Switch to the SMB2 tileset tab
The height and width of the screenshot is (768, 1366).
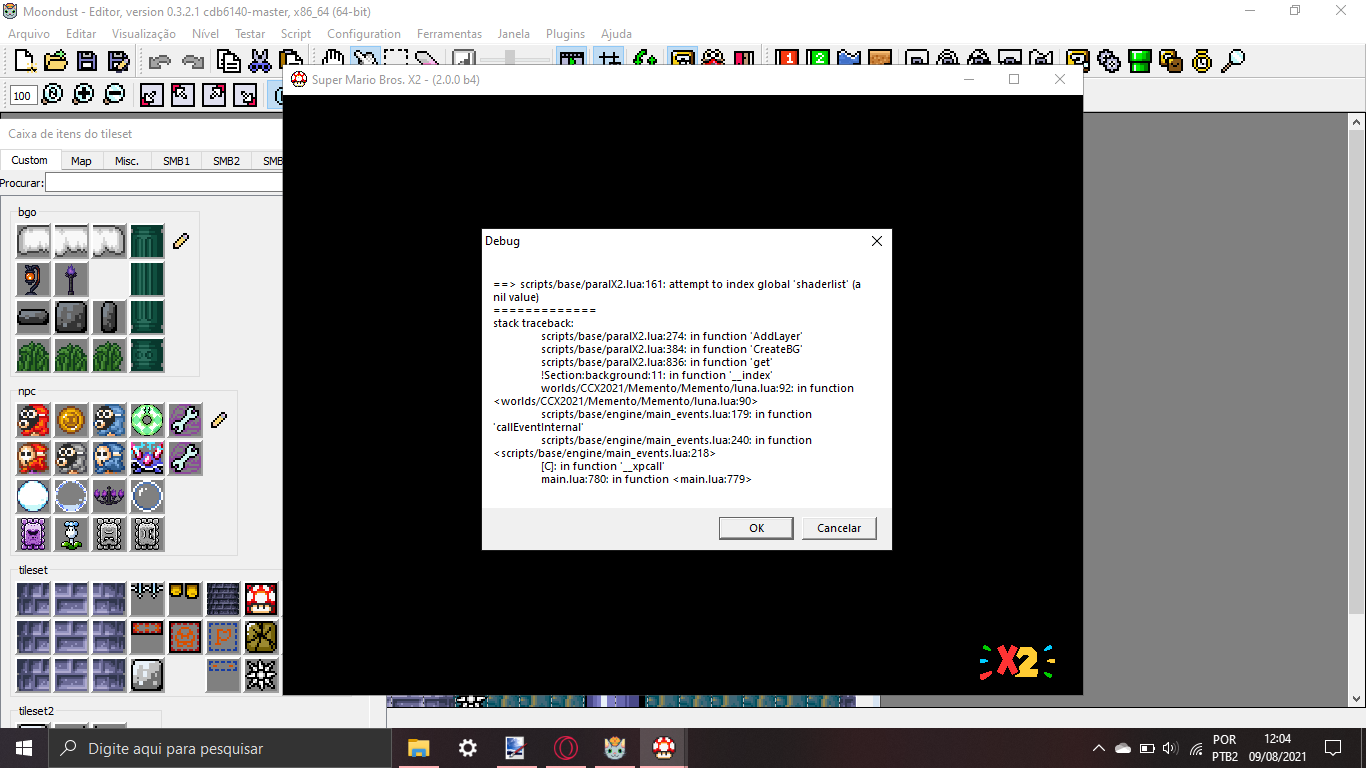click(x=227, y=161)
